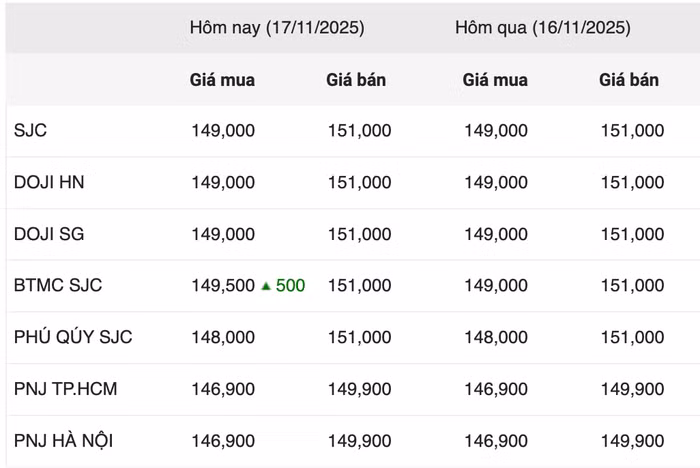The image size is (700, 468).
Task: Select the PNJ HÀ NỘI row label
Action: 64,441
